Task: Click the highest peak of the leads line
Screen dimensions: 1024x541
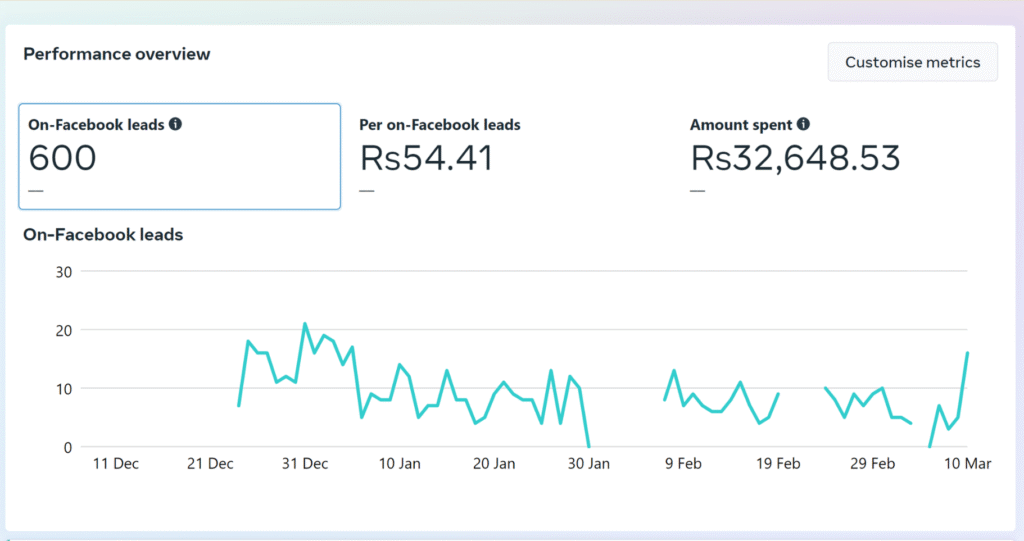Action: (305, 324)
